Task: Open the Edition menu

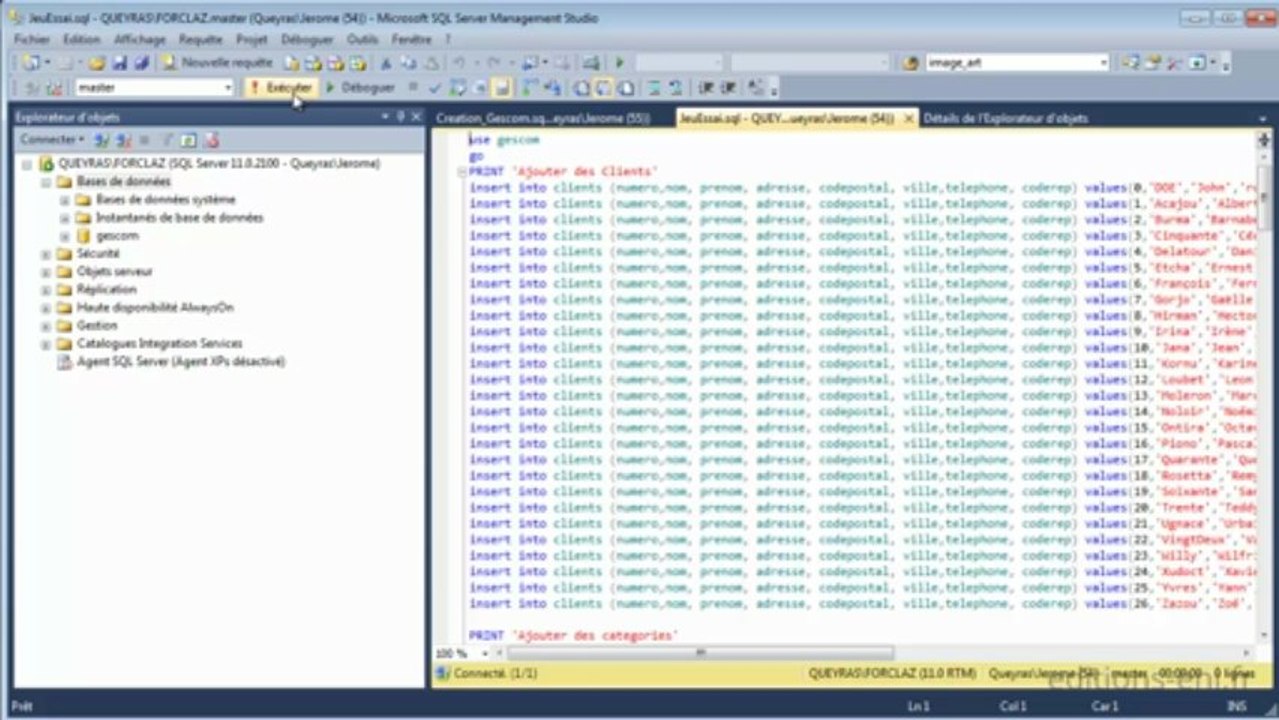Action: pyautogui.click(x=81, y=39)
